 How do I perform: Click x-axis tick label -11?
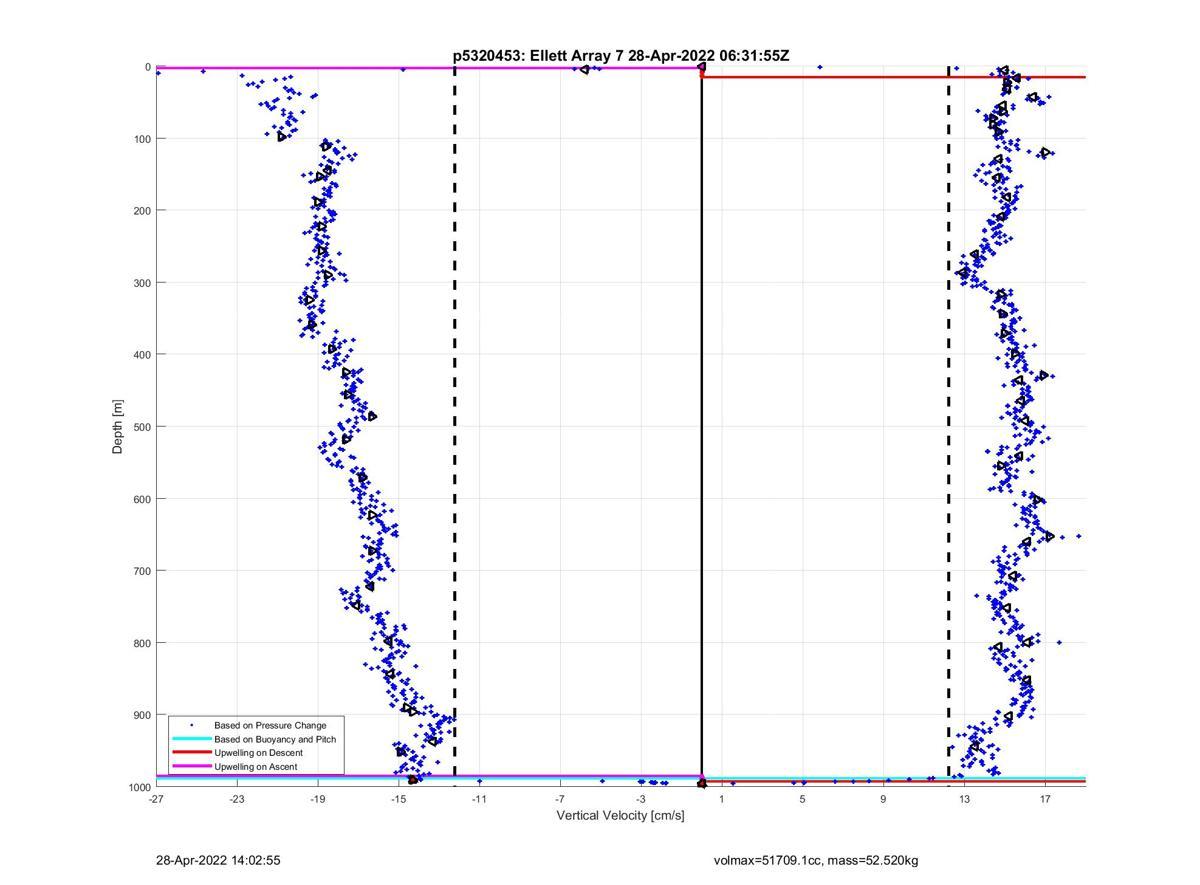[x=479, y=799]
